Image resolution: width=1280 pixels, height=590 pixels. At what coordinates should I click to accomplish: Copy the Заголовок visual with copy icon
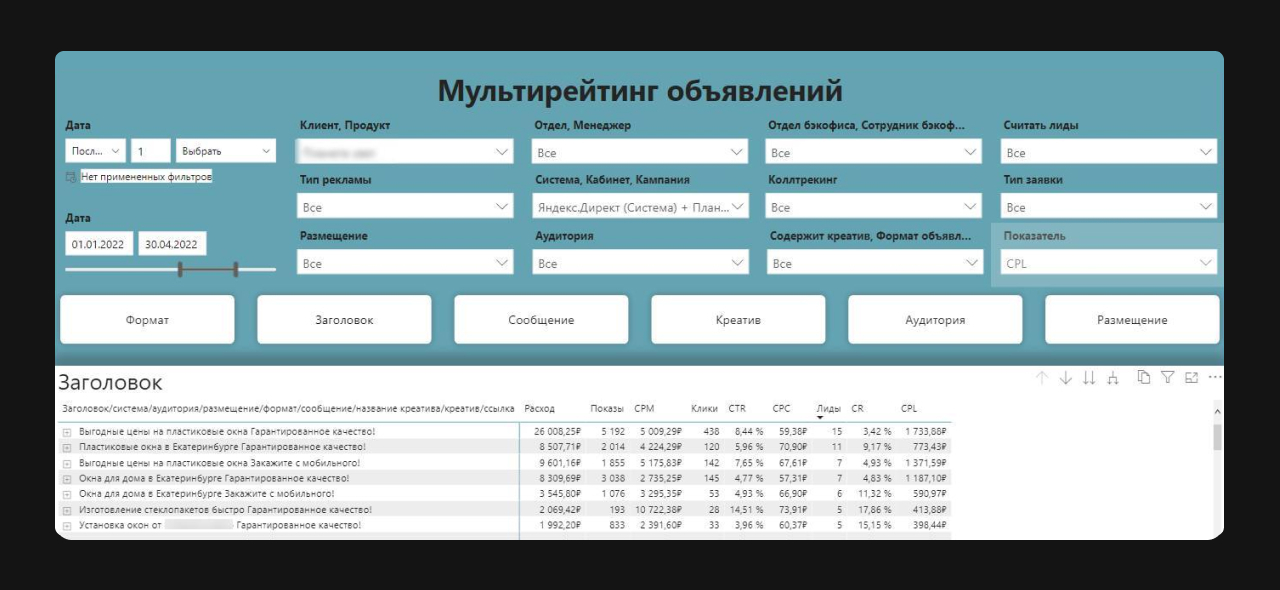[1144, 377]
